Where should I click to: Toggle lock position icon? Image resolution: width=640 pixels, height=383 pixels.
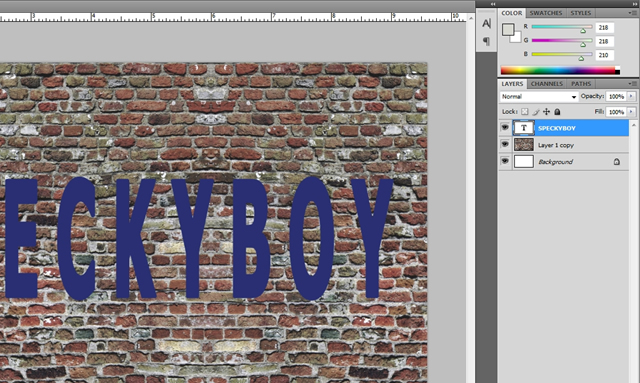click(547, 111)
